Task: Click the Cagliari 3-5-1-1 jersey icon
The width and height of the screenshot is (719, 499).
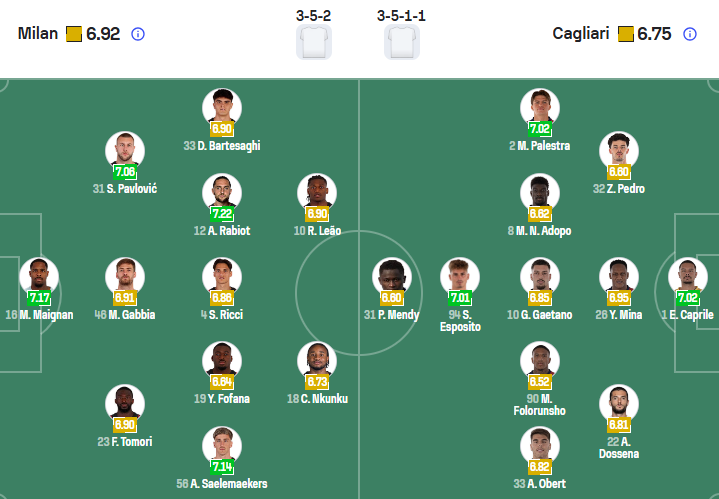Action: point(402,42)
